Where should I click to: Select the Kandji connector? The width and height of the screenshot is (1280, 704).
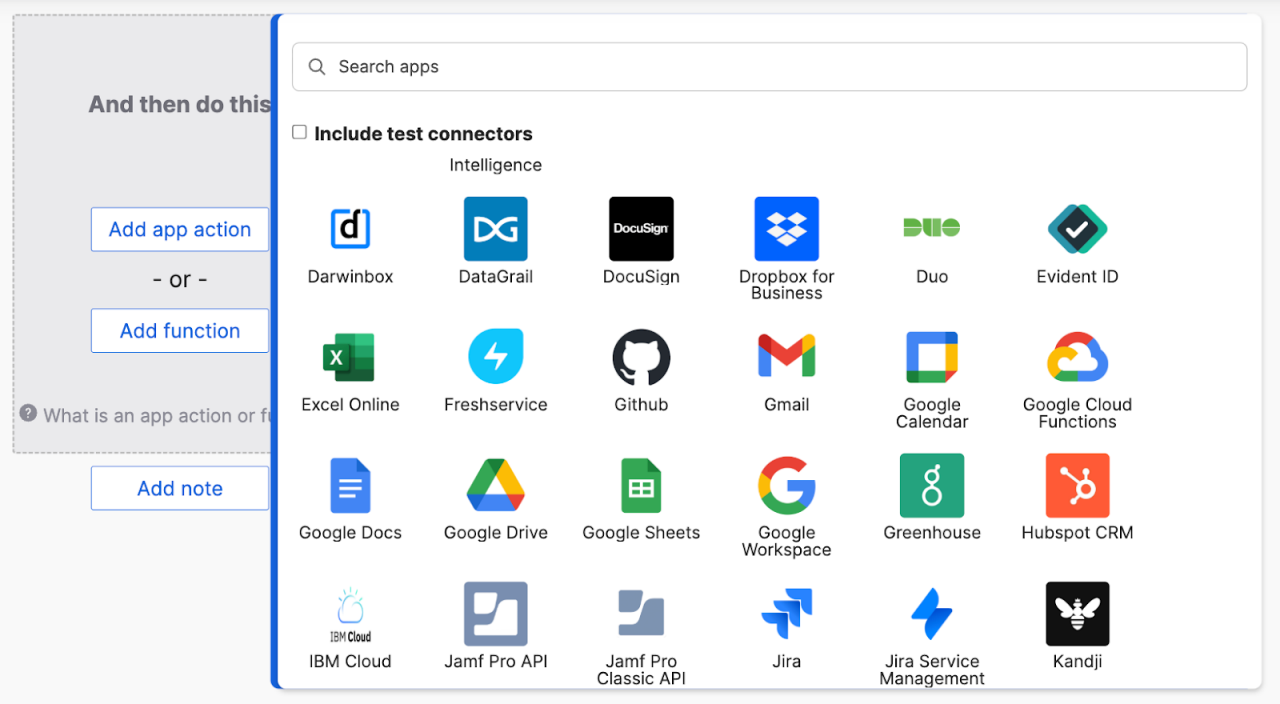1077,613
